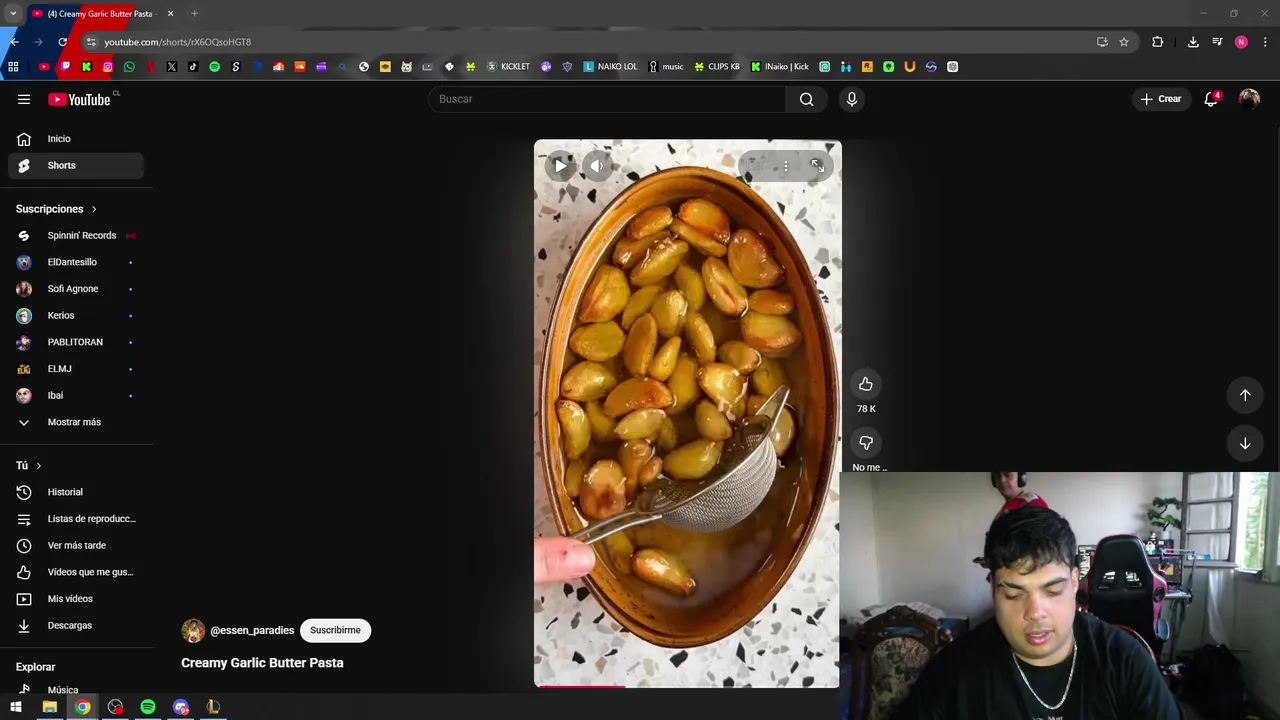Open Chrome extensions puzzle icon
1280x720 pixels.
point(1157,42)
